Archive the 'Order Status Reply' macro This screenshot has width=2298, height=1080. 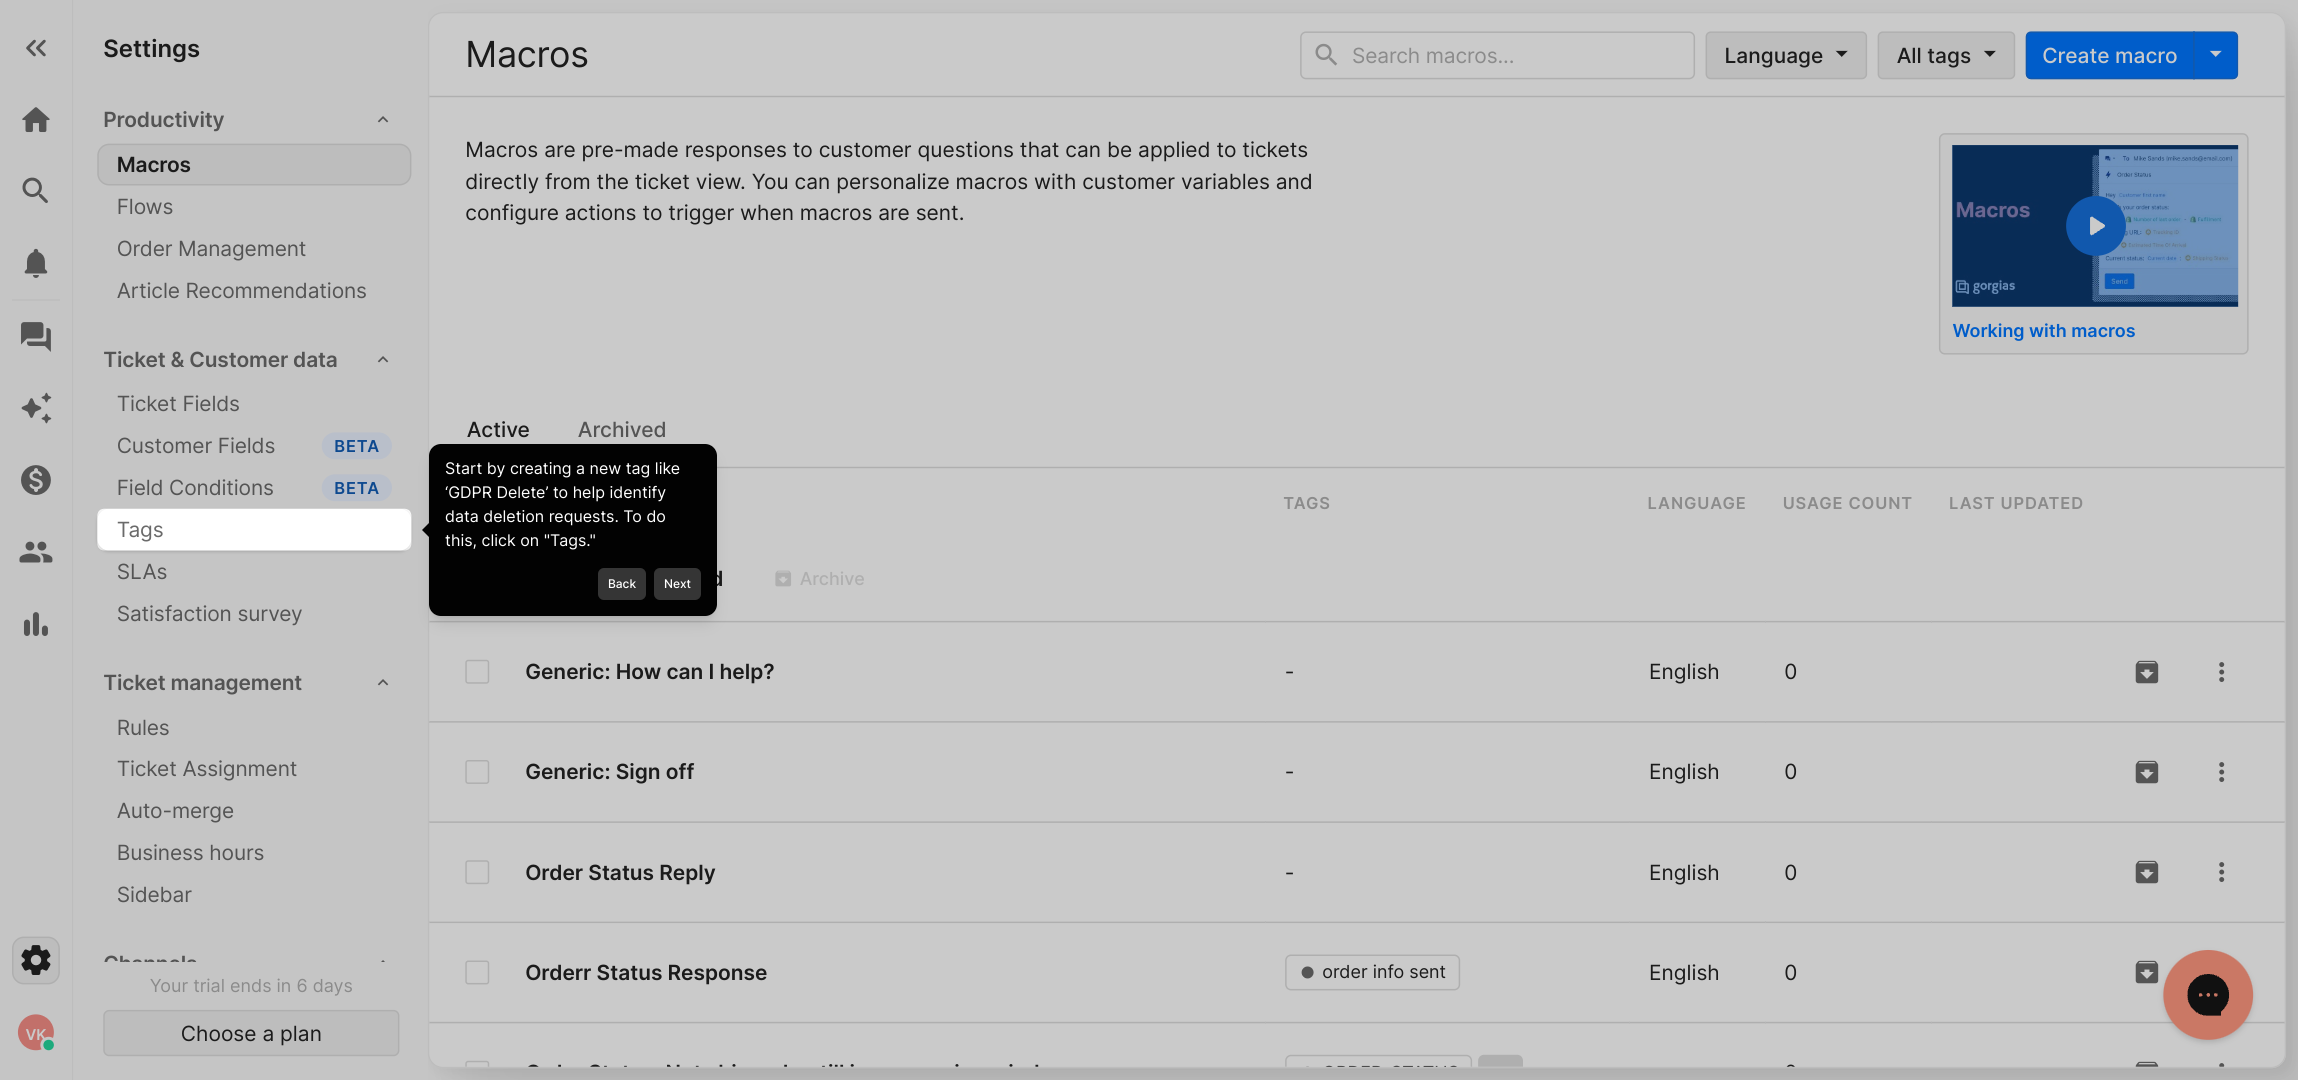tap(2146, 872)
